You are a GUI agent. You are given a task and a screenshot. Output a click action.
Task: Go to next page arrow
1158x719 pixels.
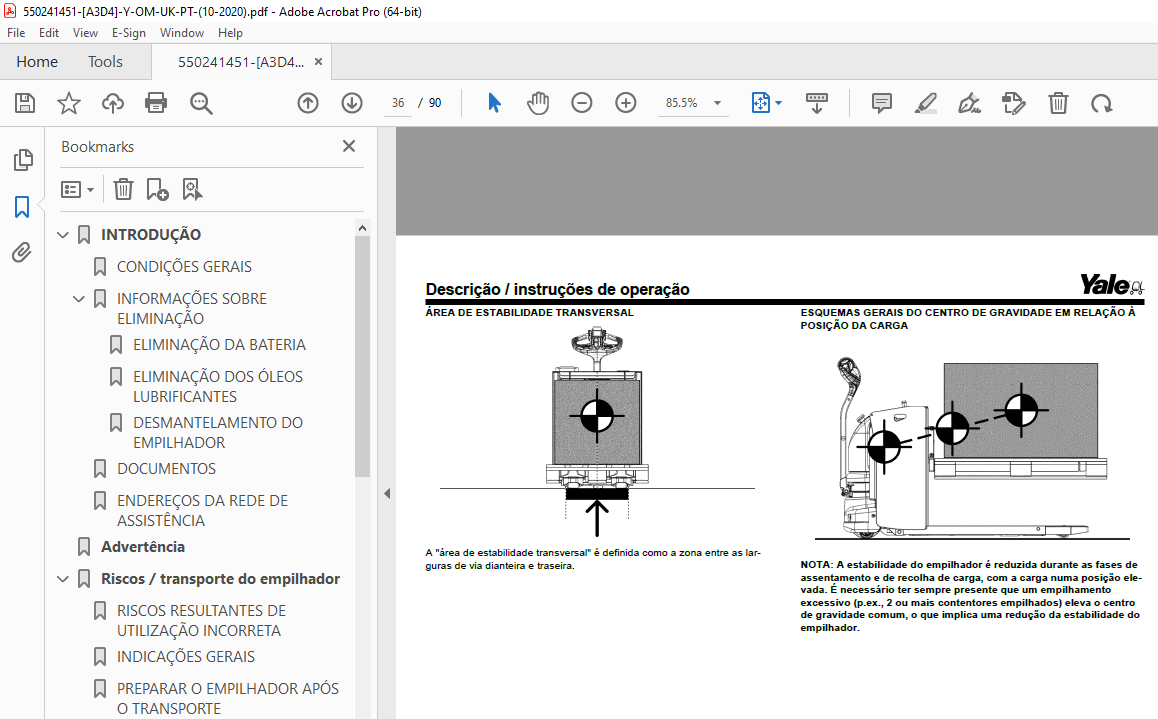point(352,103)
